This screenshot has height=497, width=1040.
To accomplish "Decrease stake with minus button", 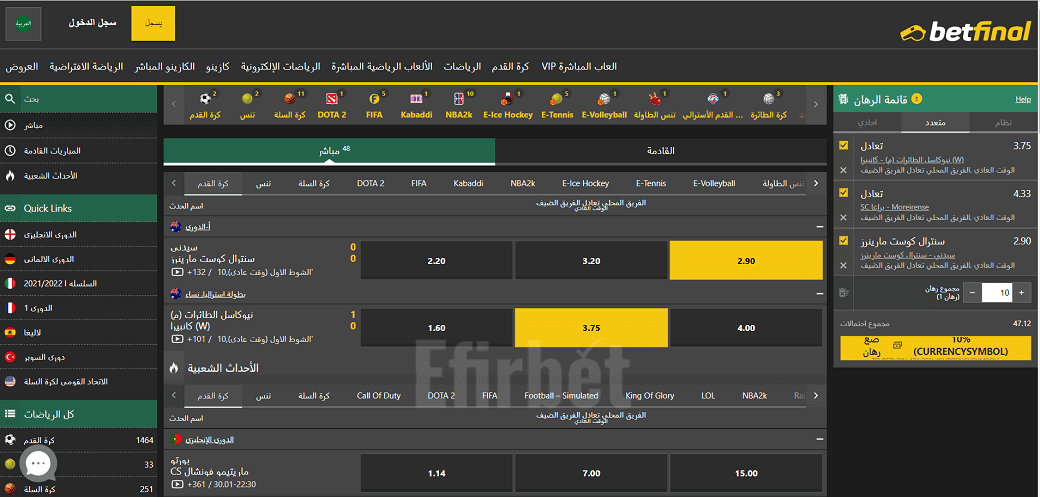I will (972, 293).
